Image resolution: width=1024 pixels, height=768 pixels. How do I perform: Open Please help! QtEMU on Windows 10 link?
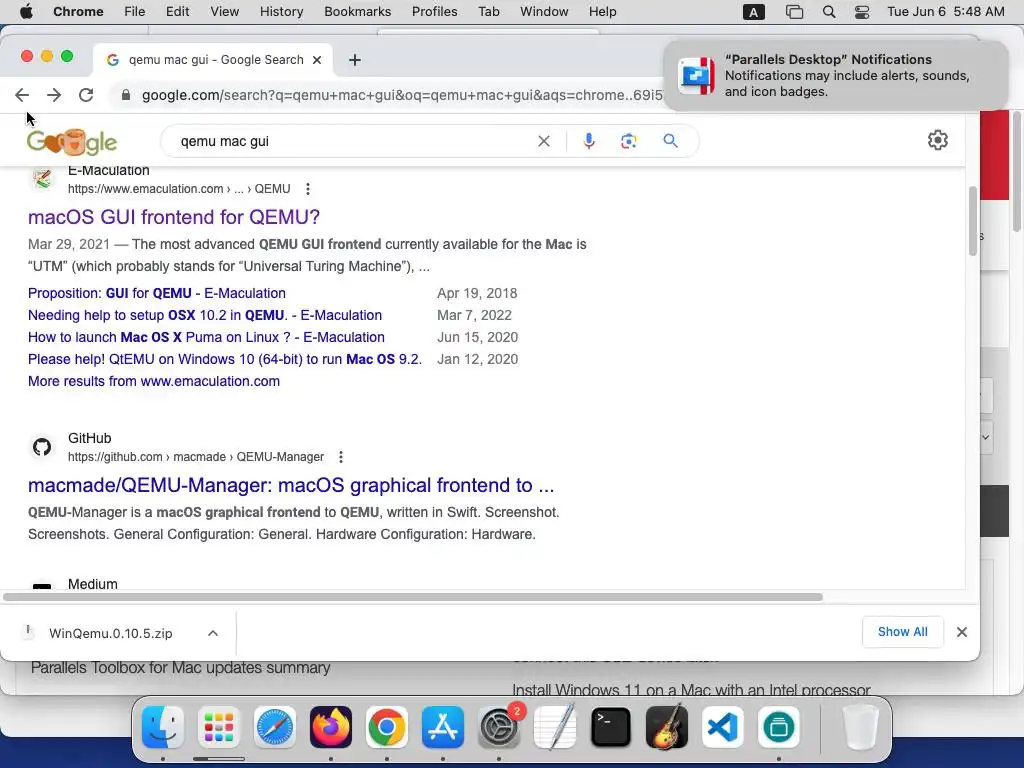[225, 359]
